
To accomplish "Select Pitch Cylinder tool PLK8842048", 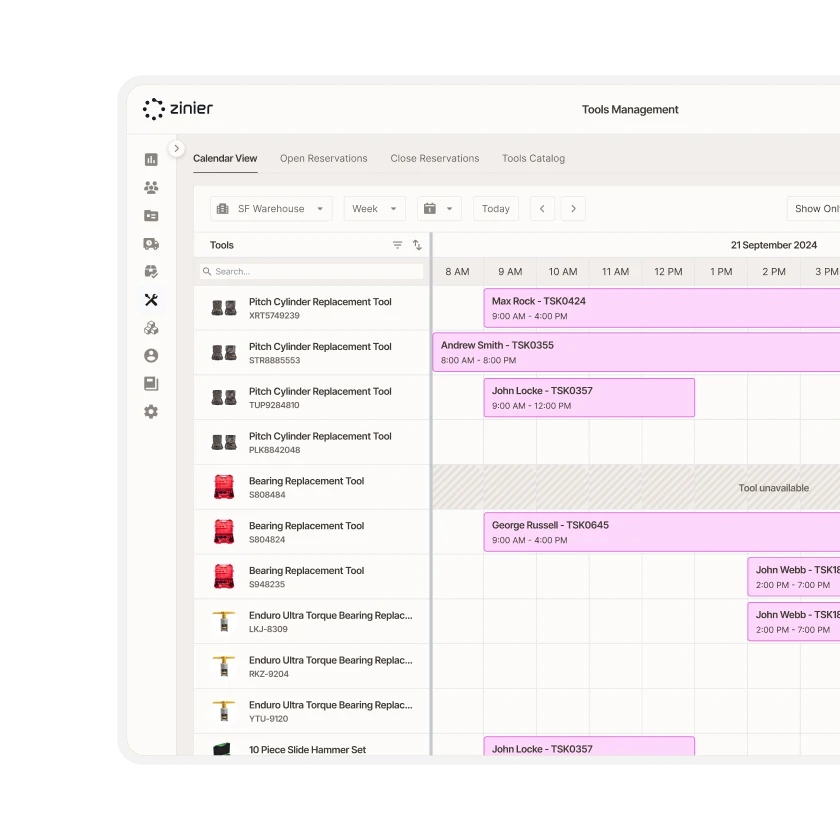I will [x=312, y=442].
